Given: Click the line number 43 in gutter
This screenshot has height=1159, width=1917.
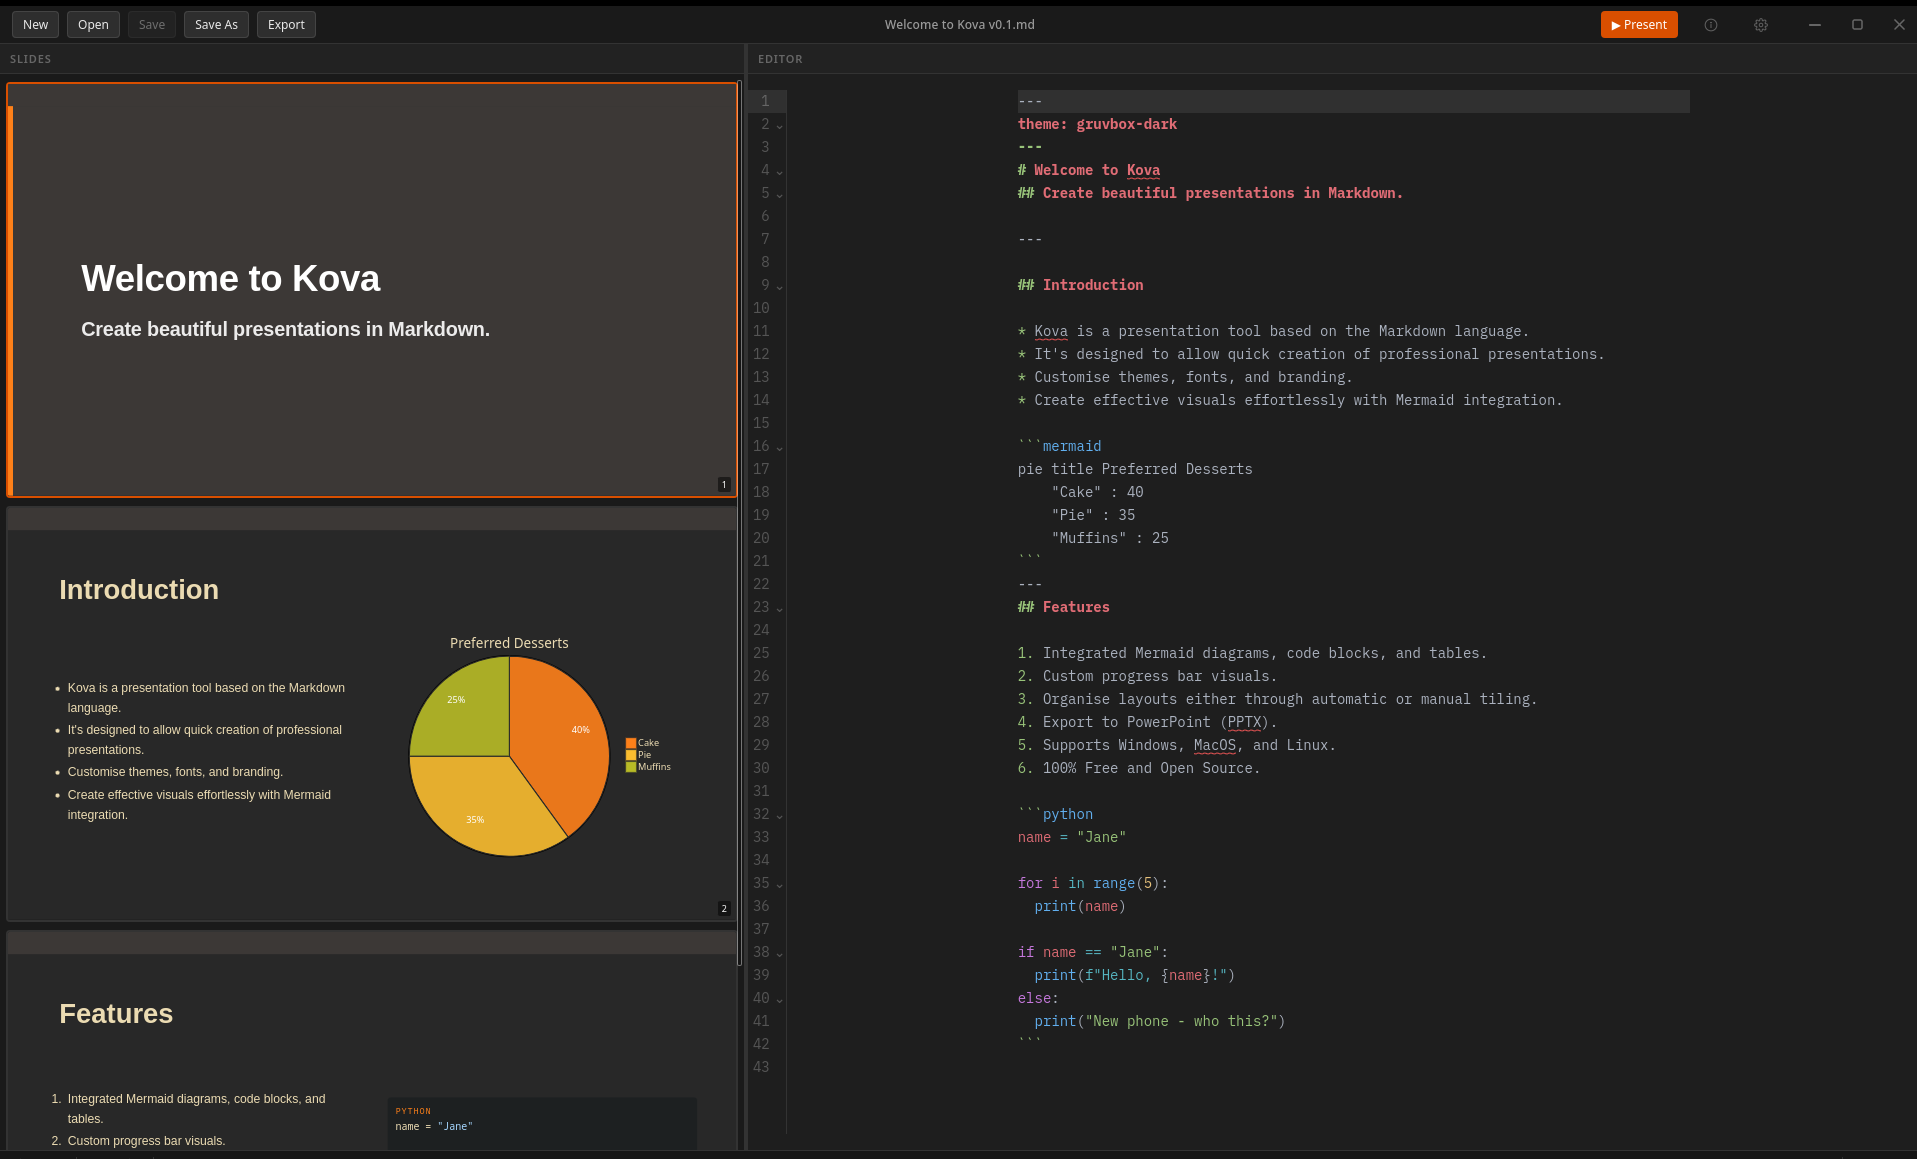Looking at the screenshot, I should 761,1067.
